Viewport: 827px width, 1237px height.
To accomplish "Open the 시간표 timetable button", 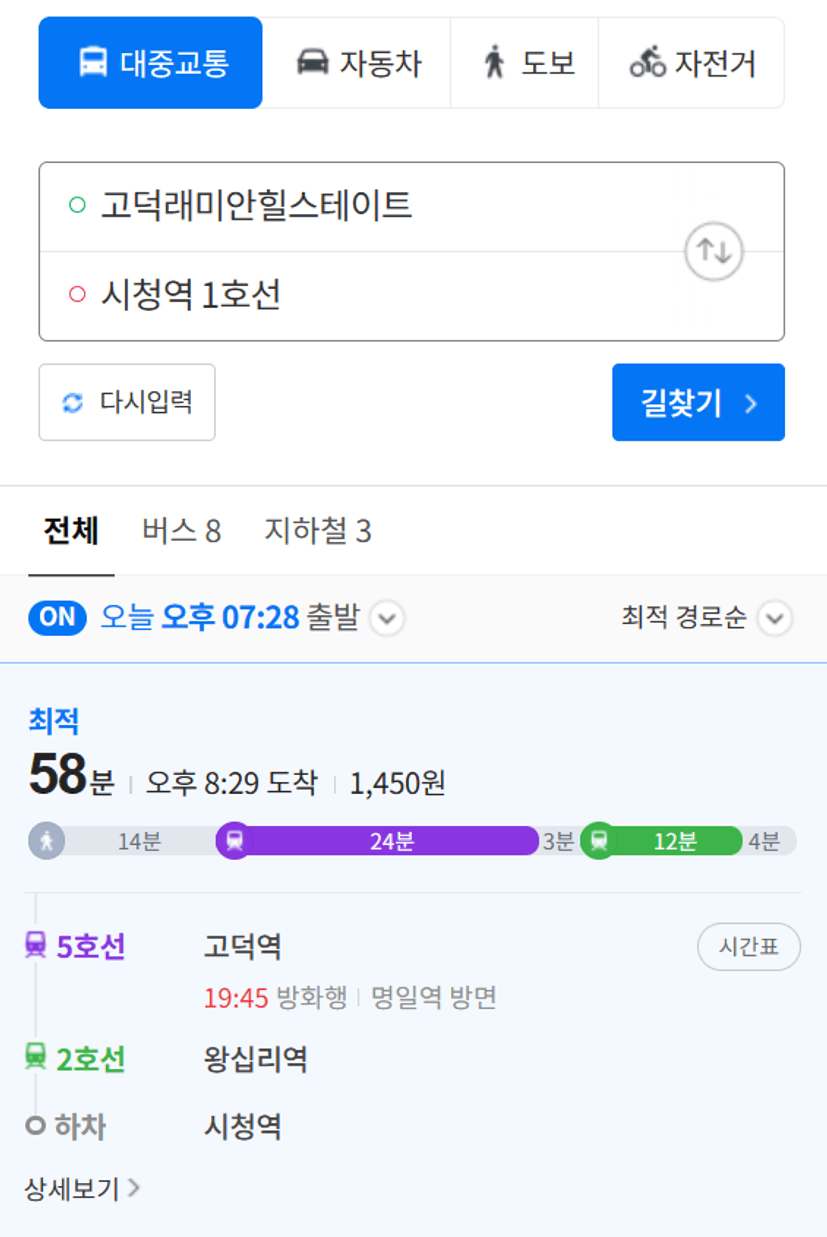I will (x=749, y=947).
